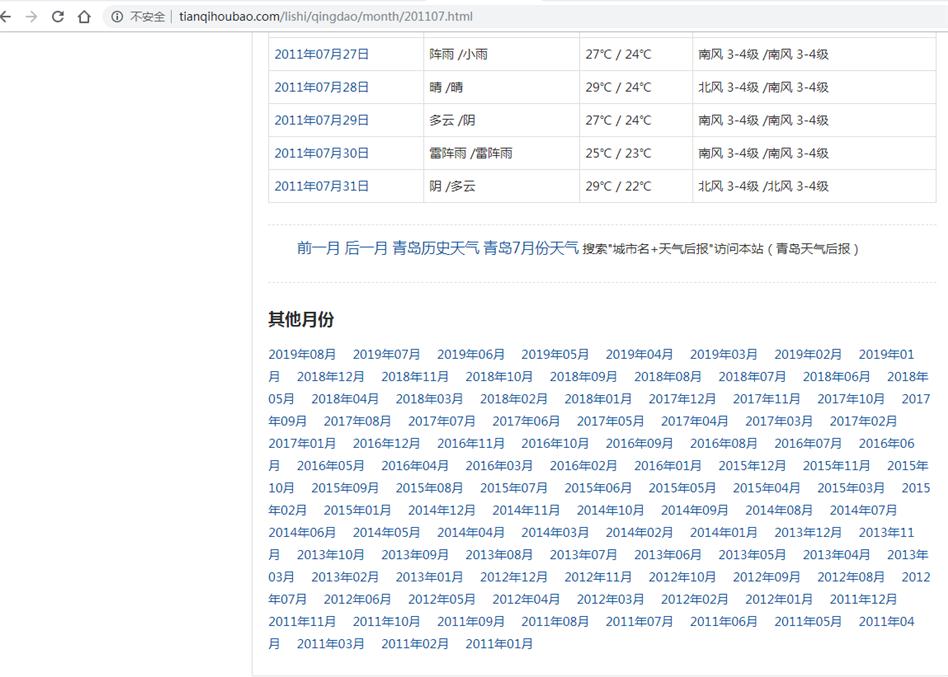The width and height of the screenshot is (948, 677).
Task: Open the 2014年12月 month link
Action: [442, 510]
